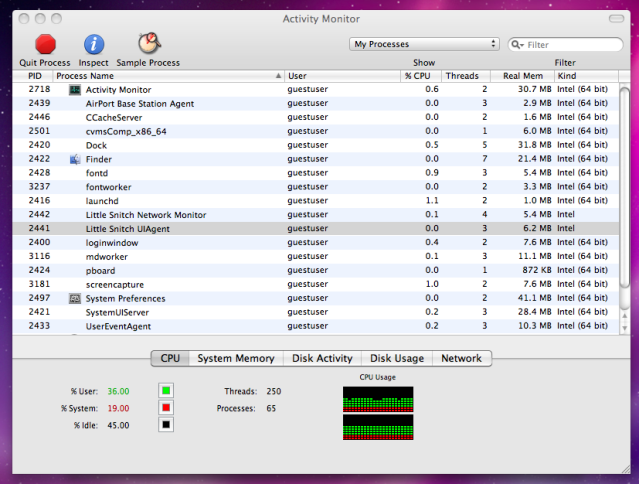Click the Activity Monitor process icon
Screen dimensions: 639x484
click(x=75, y=90)
